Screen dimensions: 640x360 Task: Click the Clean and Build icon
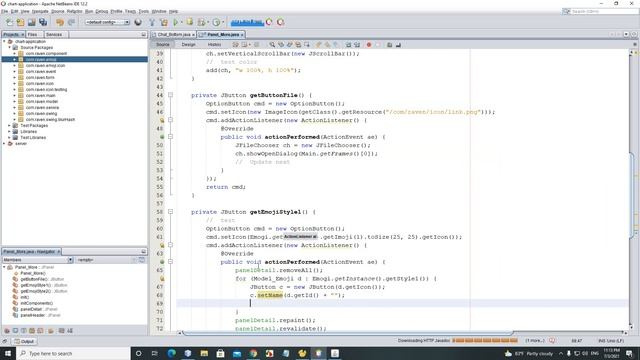click(164, 22)
